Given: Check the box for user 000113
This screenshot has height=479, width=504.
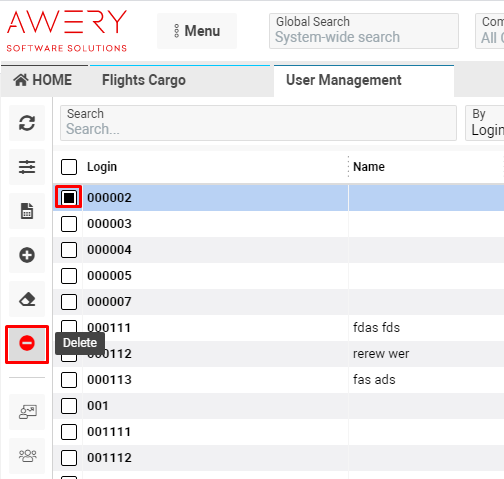Looking at the screenshot, I should pyautogui.click(x=69, y=380).
